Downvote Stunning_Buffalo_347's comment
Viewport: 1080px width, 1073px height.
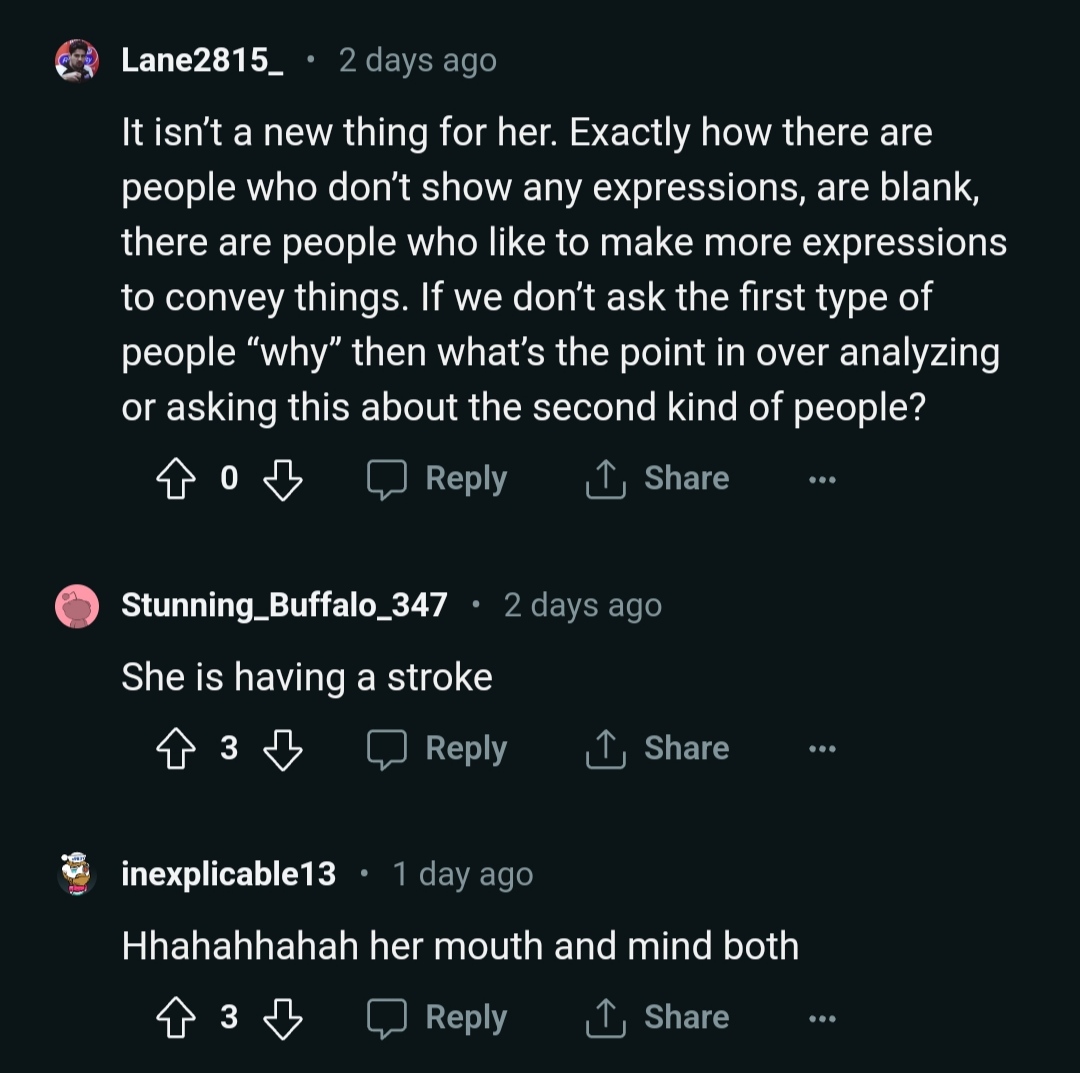(x=282, y=748)
